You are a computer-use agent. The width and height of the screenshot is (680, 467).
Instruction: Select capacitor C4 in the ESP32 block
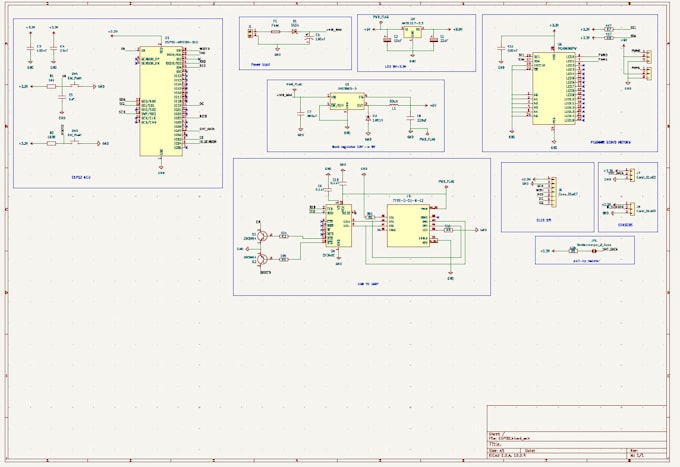click(53, 49)
